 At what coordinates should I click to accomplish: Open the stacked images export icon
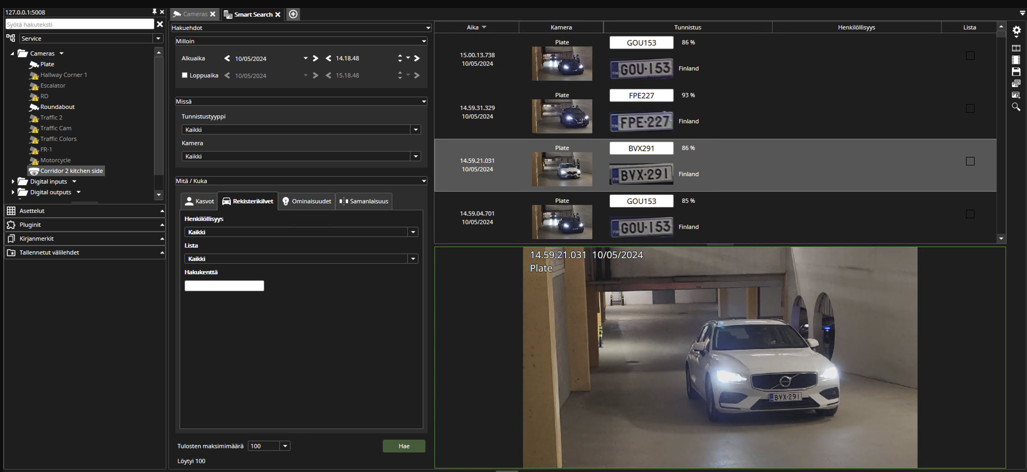tap(1016, 83)
